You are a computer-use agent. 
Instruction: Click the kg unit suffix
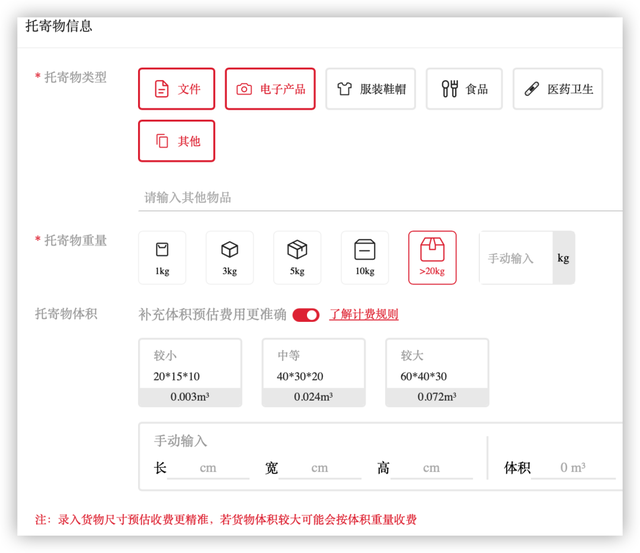[563, 258]
